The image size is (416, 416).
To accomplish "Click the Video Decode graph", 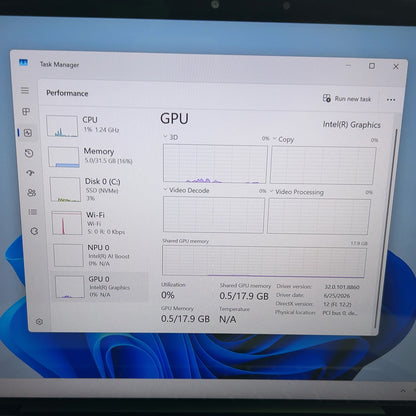I will (214, 215).
